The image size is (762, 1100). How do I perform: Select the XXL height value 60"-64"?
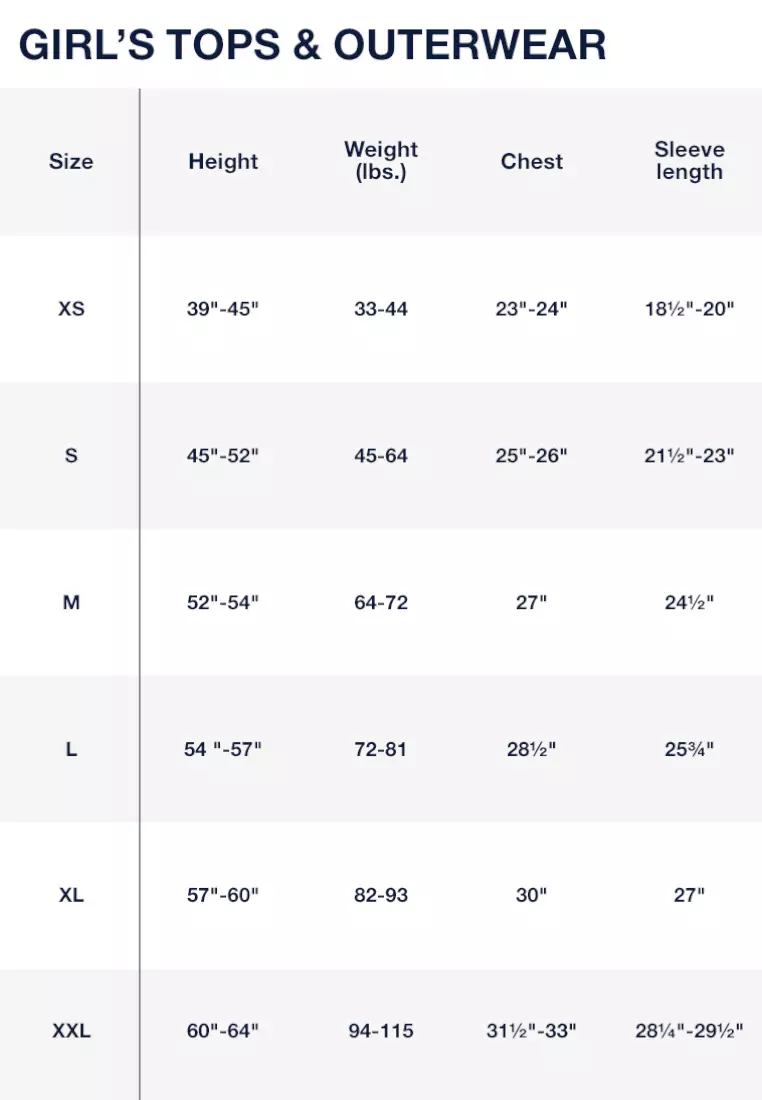[x=223, y=1031]
